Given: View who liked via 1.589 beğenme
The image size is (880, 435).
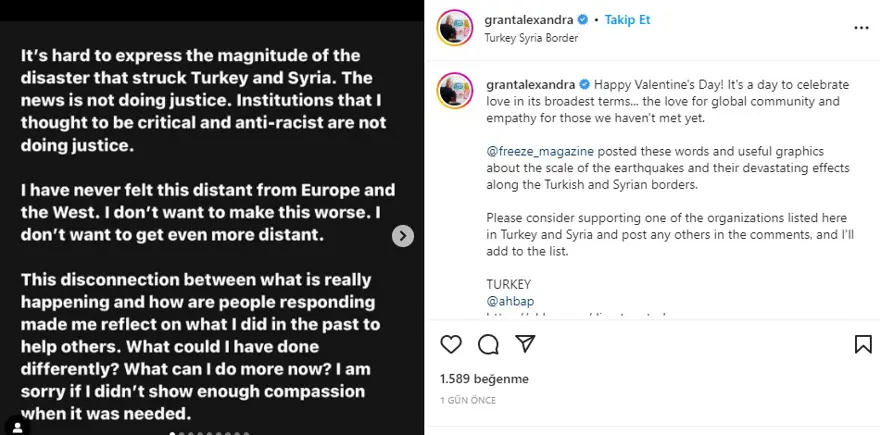Looking at the screenshot, I should pos(484,379).
